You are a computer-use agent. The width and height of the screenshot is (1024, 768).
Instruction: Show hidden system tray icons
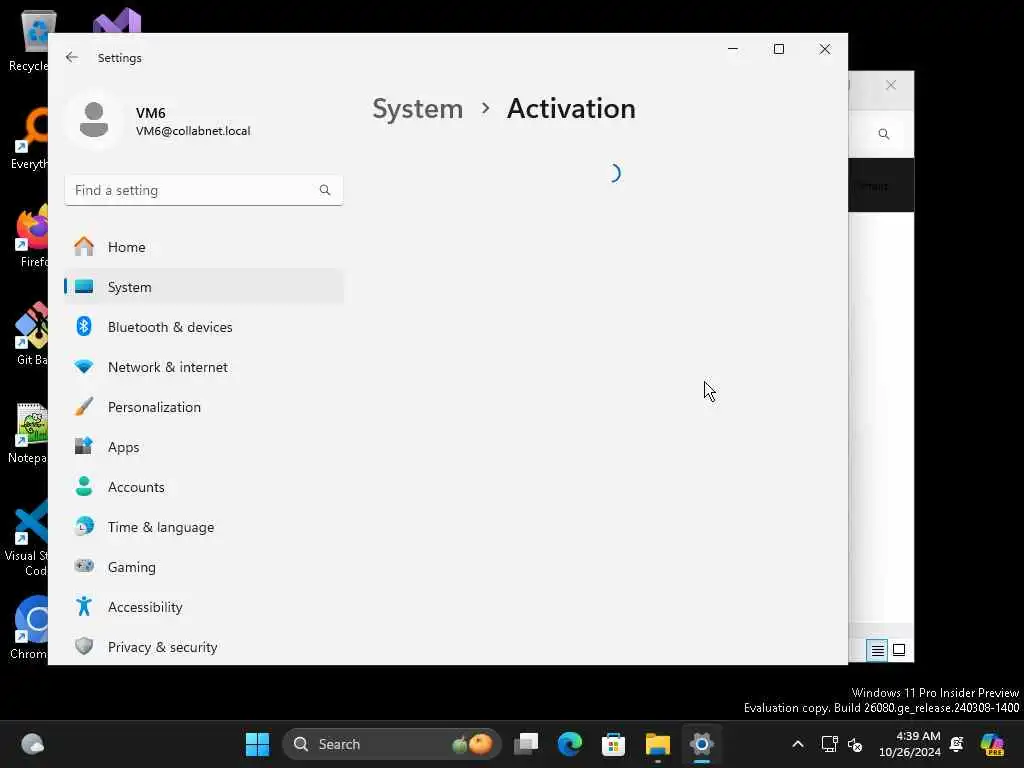[x=798, y=744]
